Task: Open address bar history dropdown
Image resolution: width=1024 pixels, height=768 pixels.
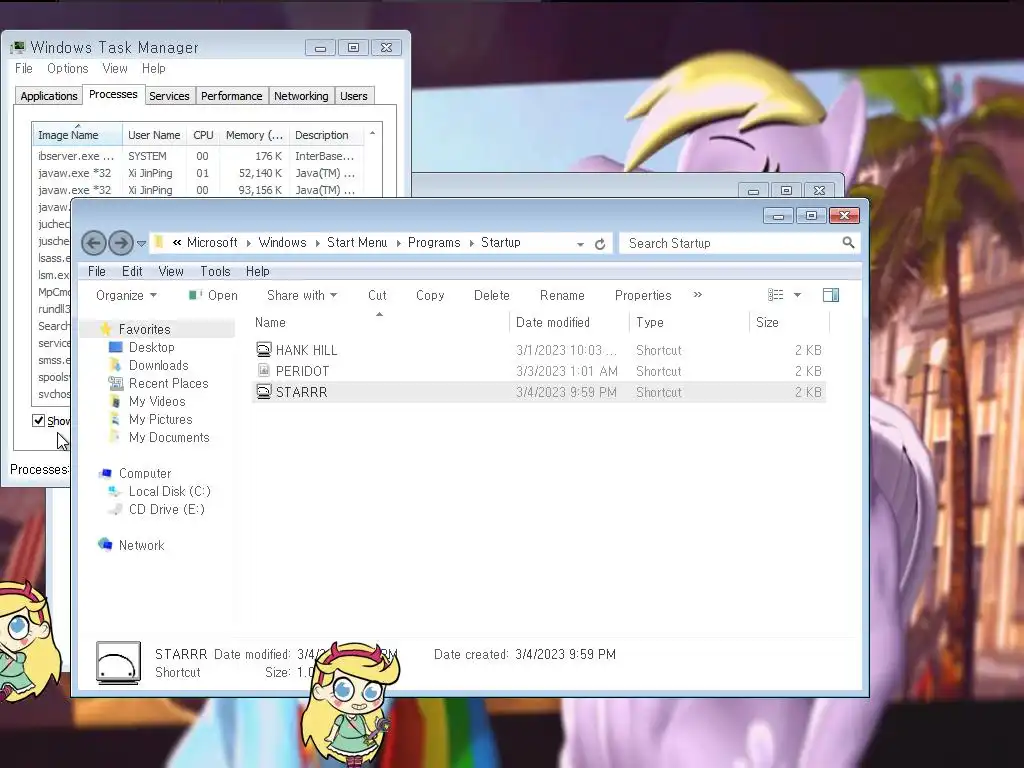Action: click(580, 244)
